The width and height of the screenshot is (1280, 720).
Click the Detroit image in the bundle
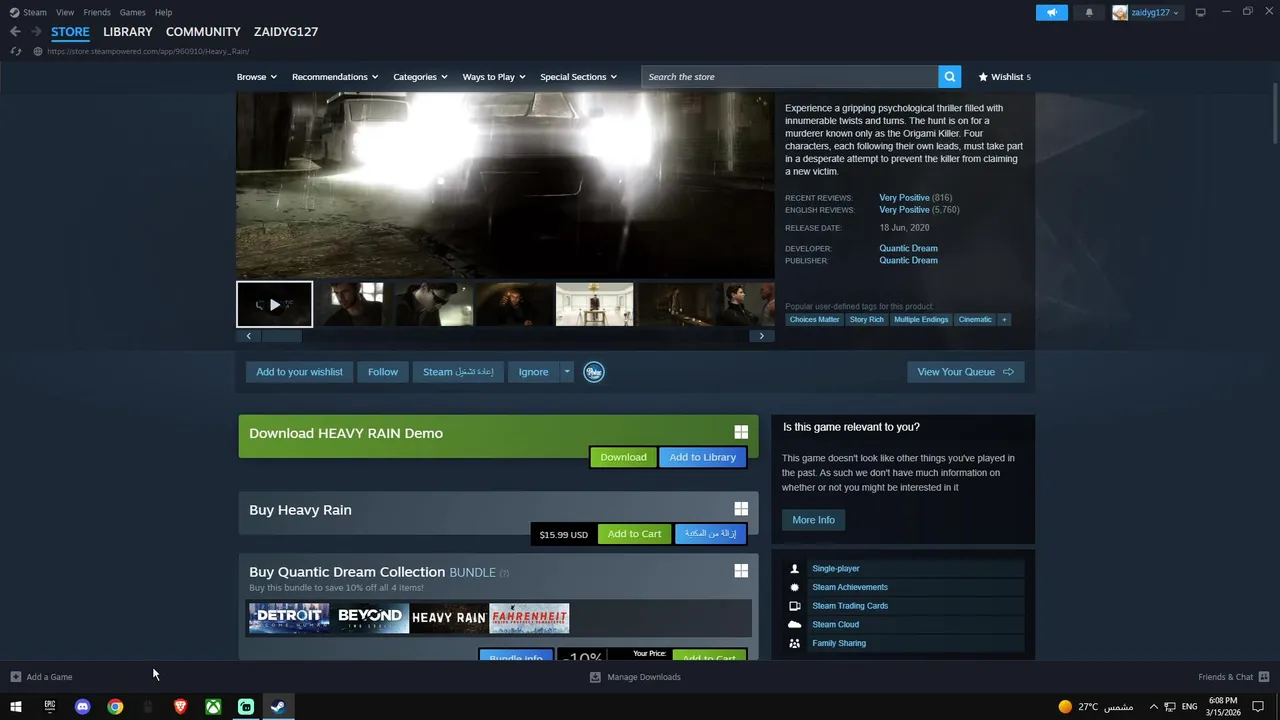pos(289,618)
